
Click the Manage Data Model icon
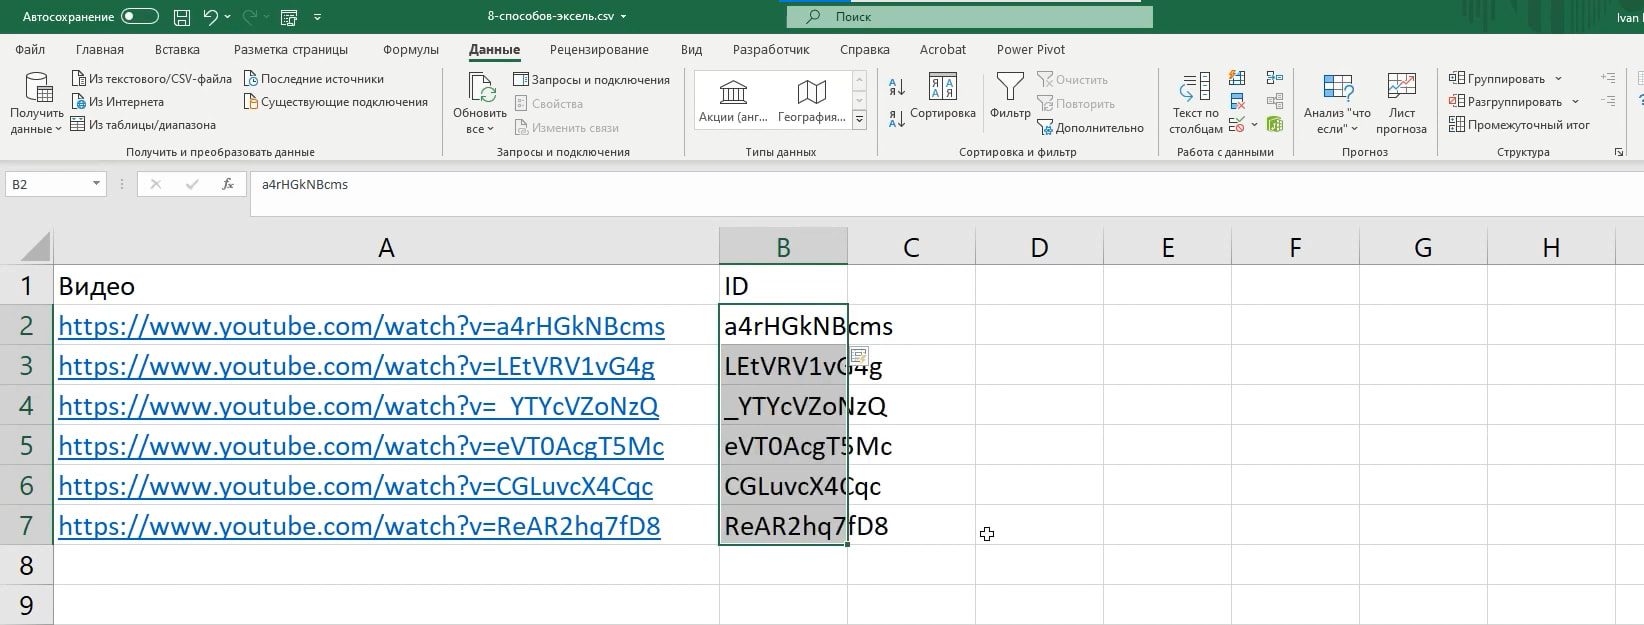[1274, 124]
